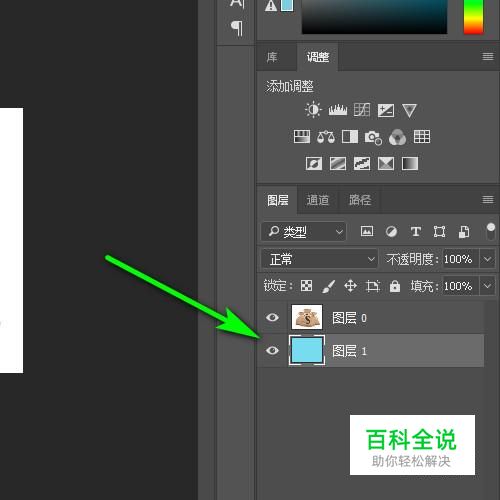Add a Black & White adjustment
The width and height of the screenshot is (500, 500).
point(350,137)
